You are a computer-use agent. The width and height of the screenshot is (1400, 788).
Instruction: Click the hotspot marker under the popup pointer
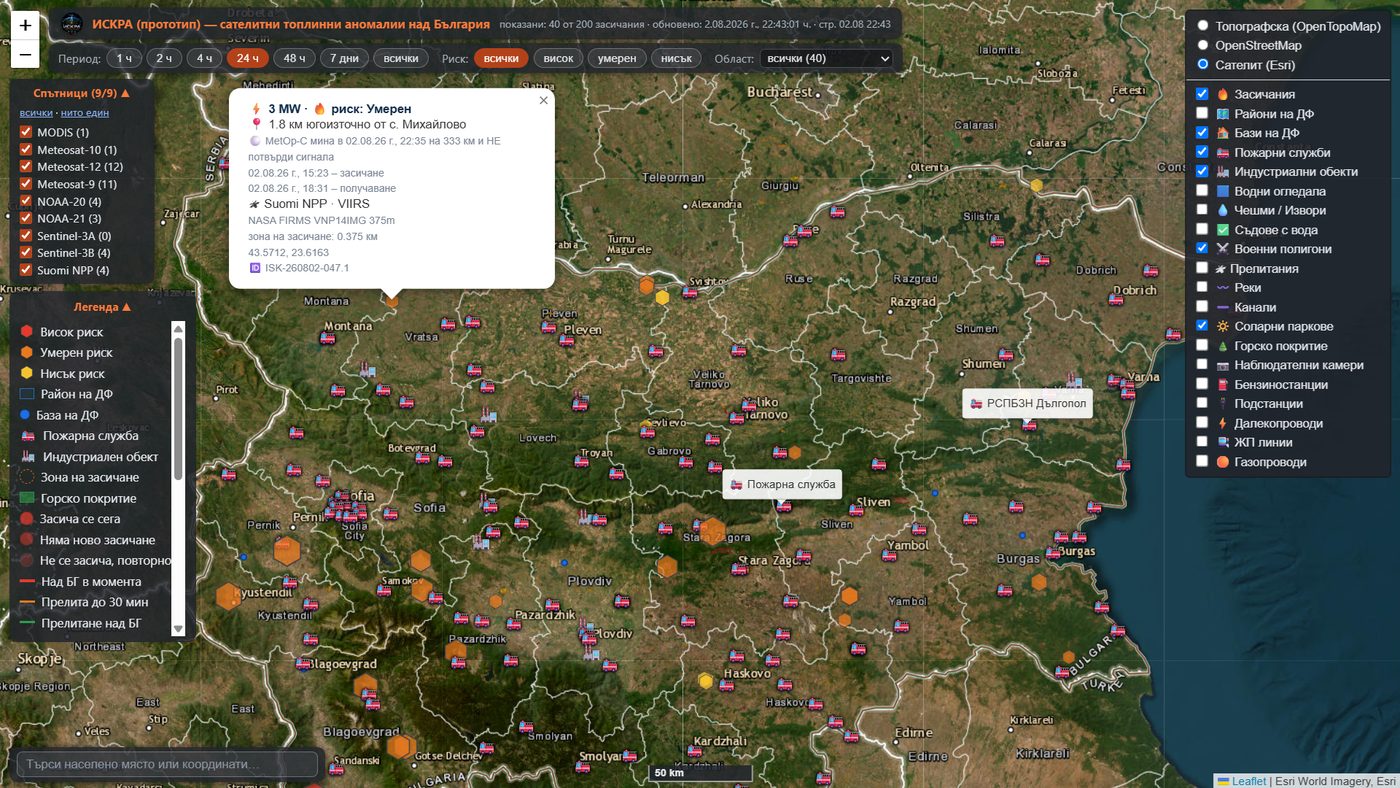[x=392, y=299]
